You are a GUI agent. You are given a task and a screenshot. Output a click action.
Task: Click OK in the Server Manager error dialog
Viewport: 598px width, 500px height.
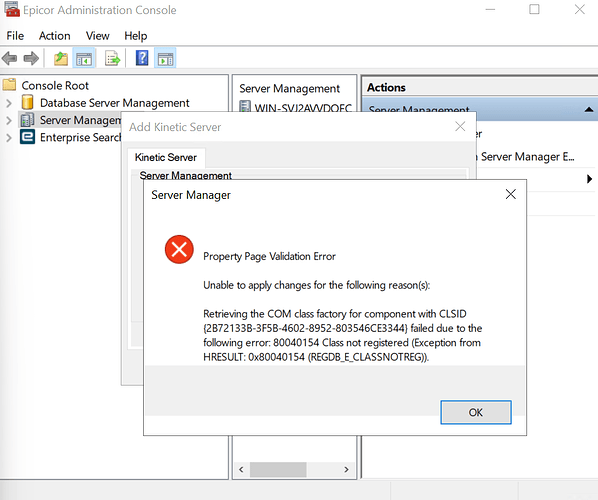click(476, 412)
